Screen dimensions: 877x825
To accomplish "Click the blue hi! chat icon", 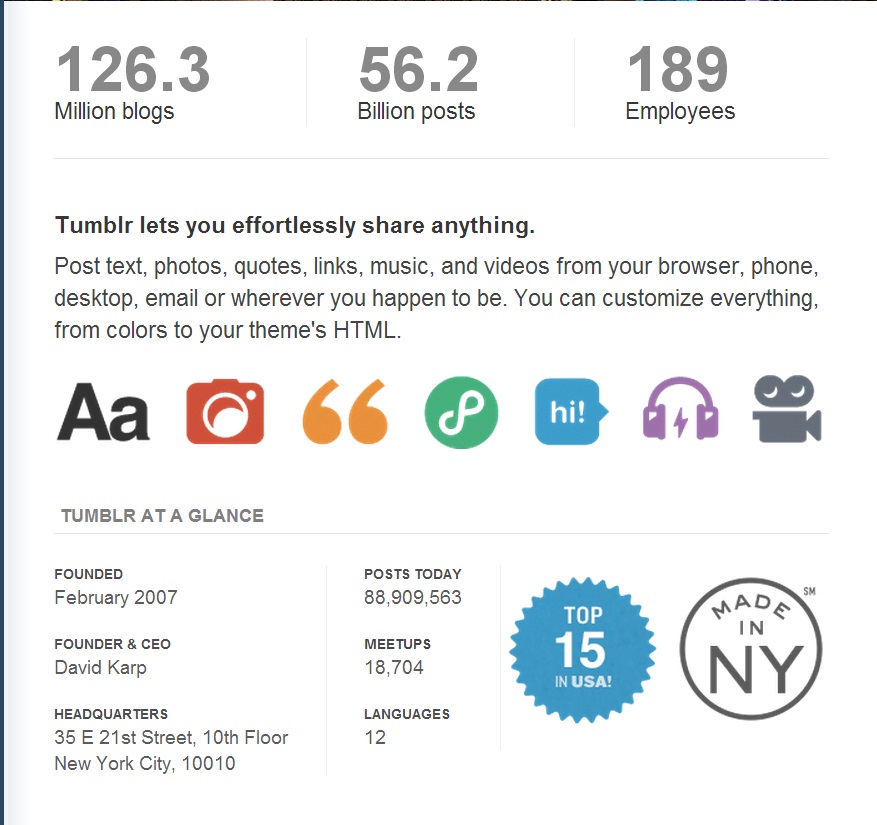I will (x=571, y=412).
